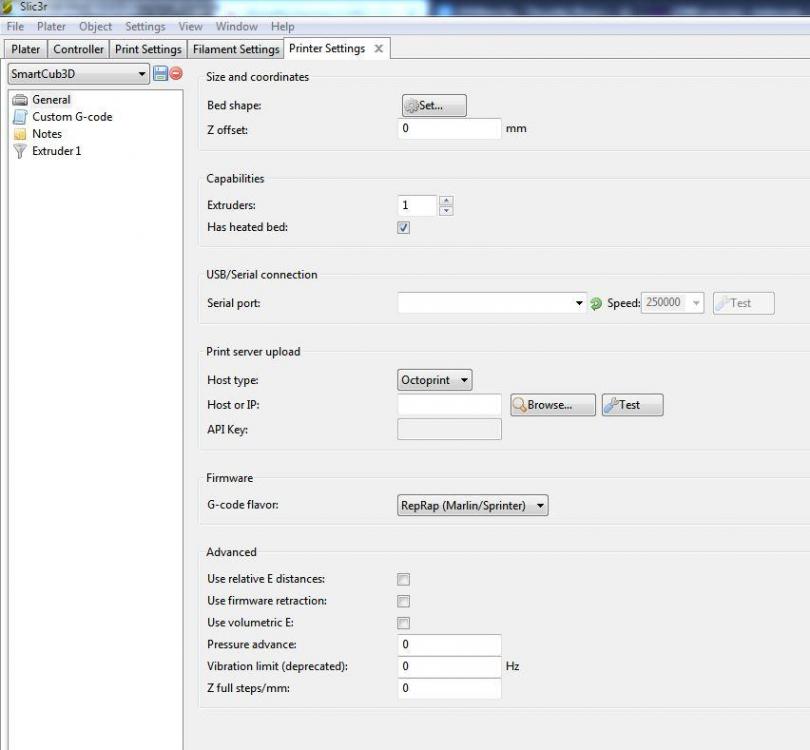Enable Use relative E distances
The width and height of the screenshot is (810, 750).
coord(403,579)
